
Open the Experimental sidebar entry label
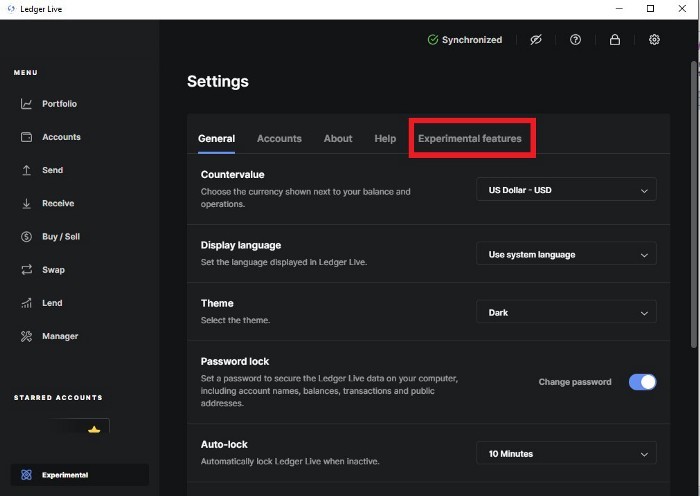coord(65,475)
